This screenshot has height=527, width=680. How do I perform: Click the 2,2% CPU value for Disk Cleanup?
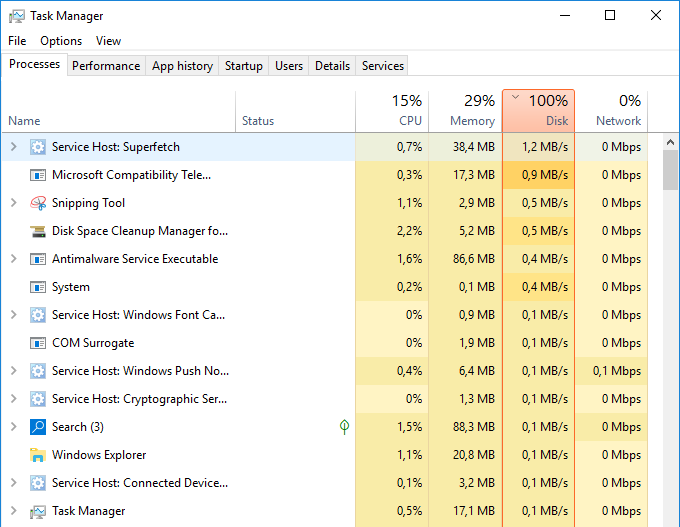point(409,231)
